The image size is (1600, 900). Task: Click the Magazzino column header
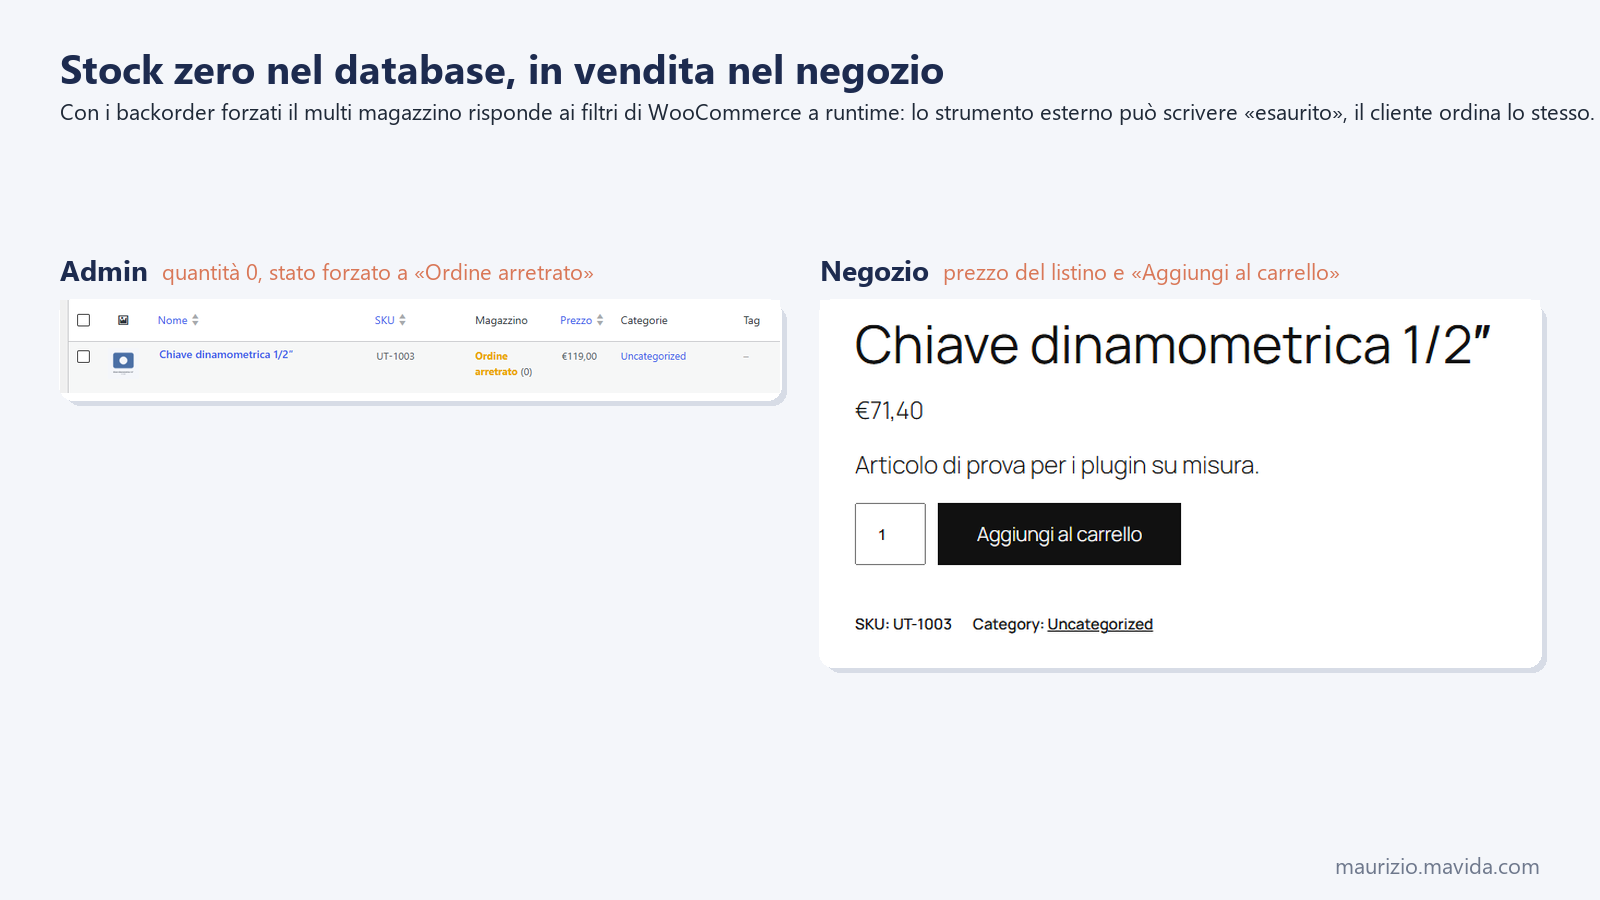click(x=501, y=320)
